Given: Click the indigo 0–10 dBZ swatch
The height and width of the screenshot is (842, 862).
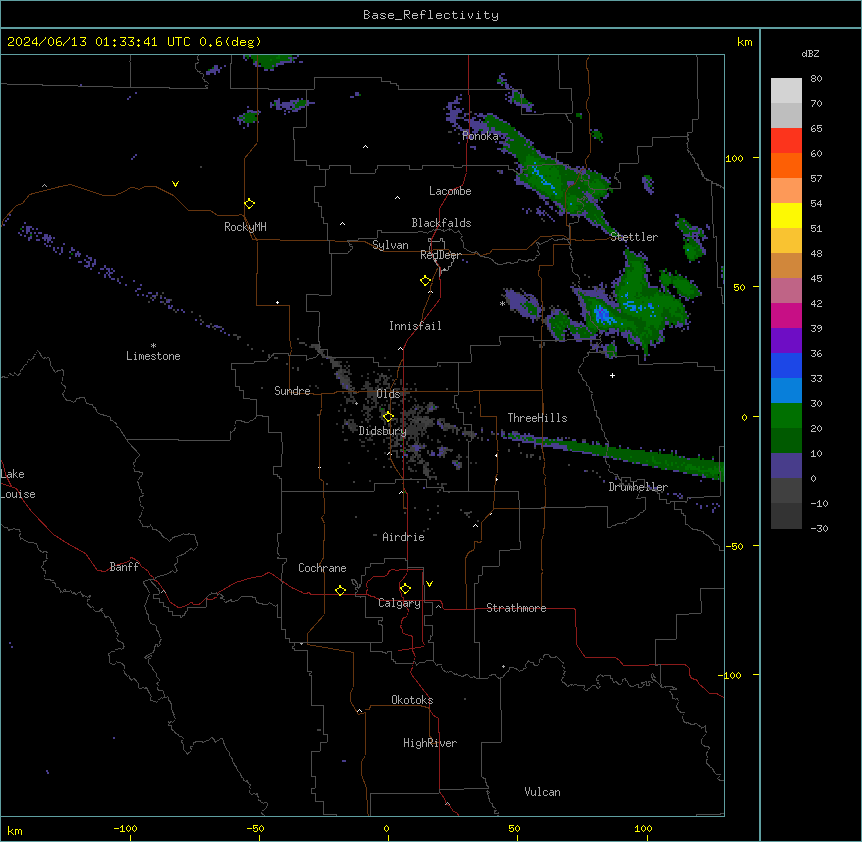Looking at the screenshot, I should click(x=786, y=466).
